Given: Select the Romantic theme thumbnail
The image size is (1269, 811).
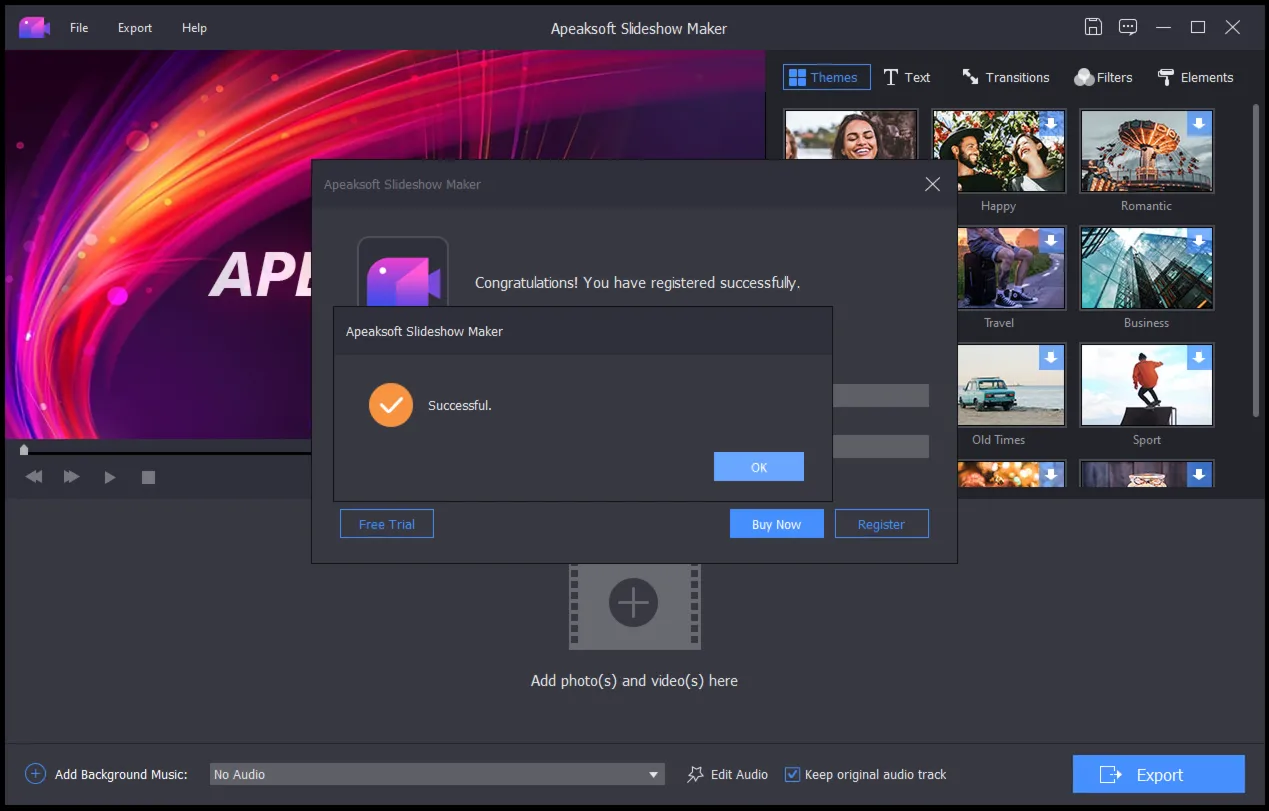Looking at the screenshot, I should [x=1146, y=151].
